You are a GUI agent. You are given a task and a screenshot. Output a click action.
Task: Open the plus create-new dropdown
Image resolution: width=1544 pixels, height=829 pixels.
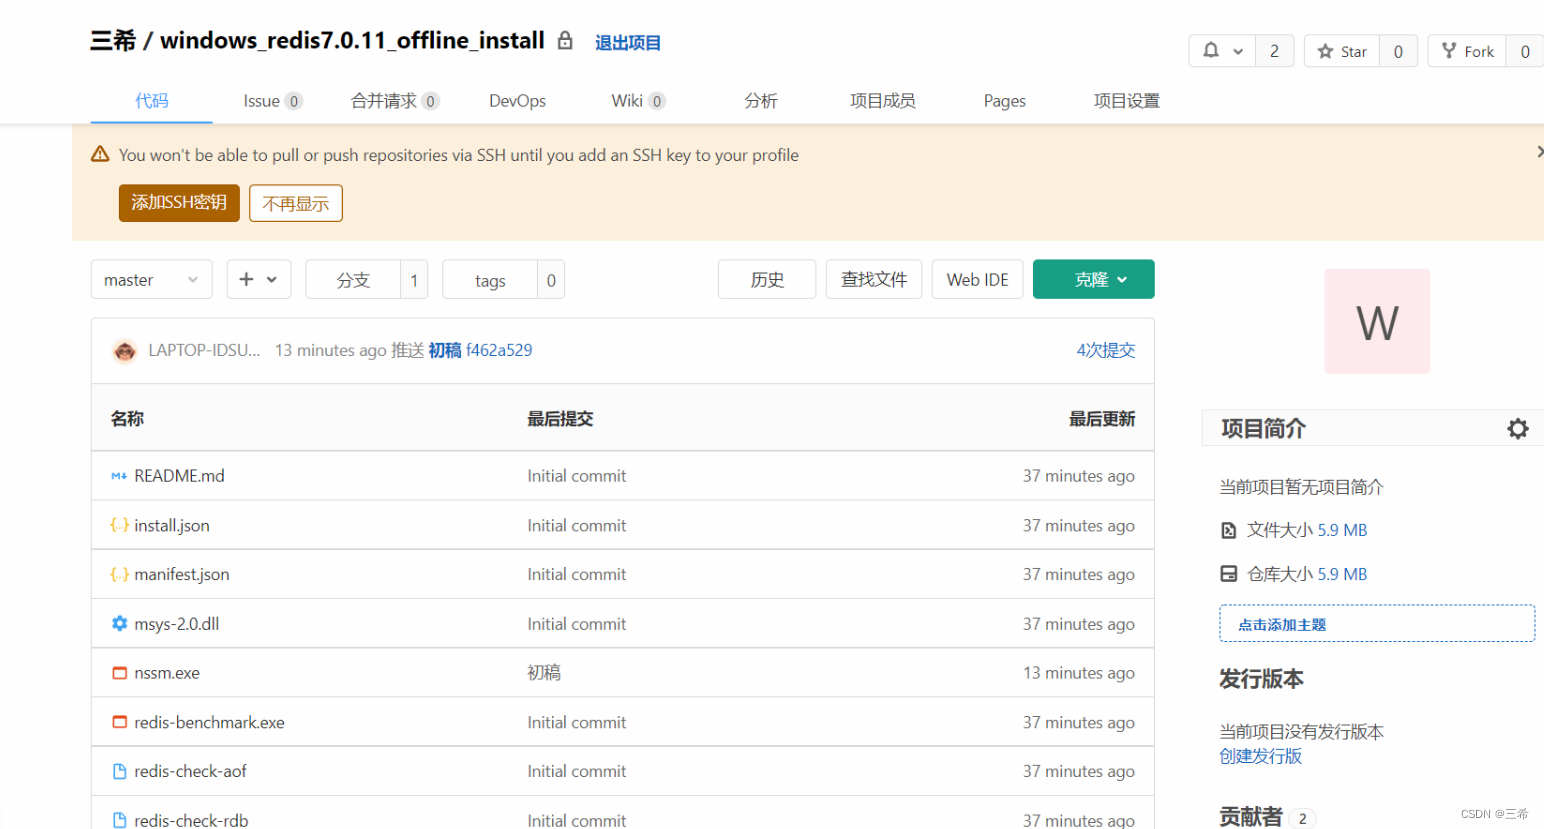coord(258,279)
